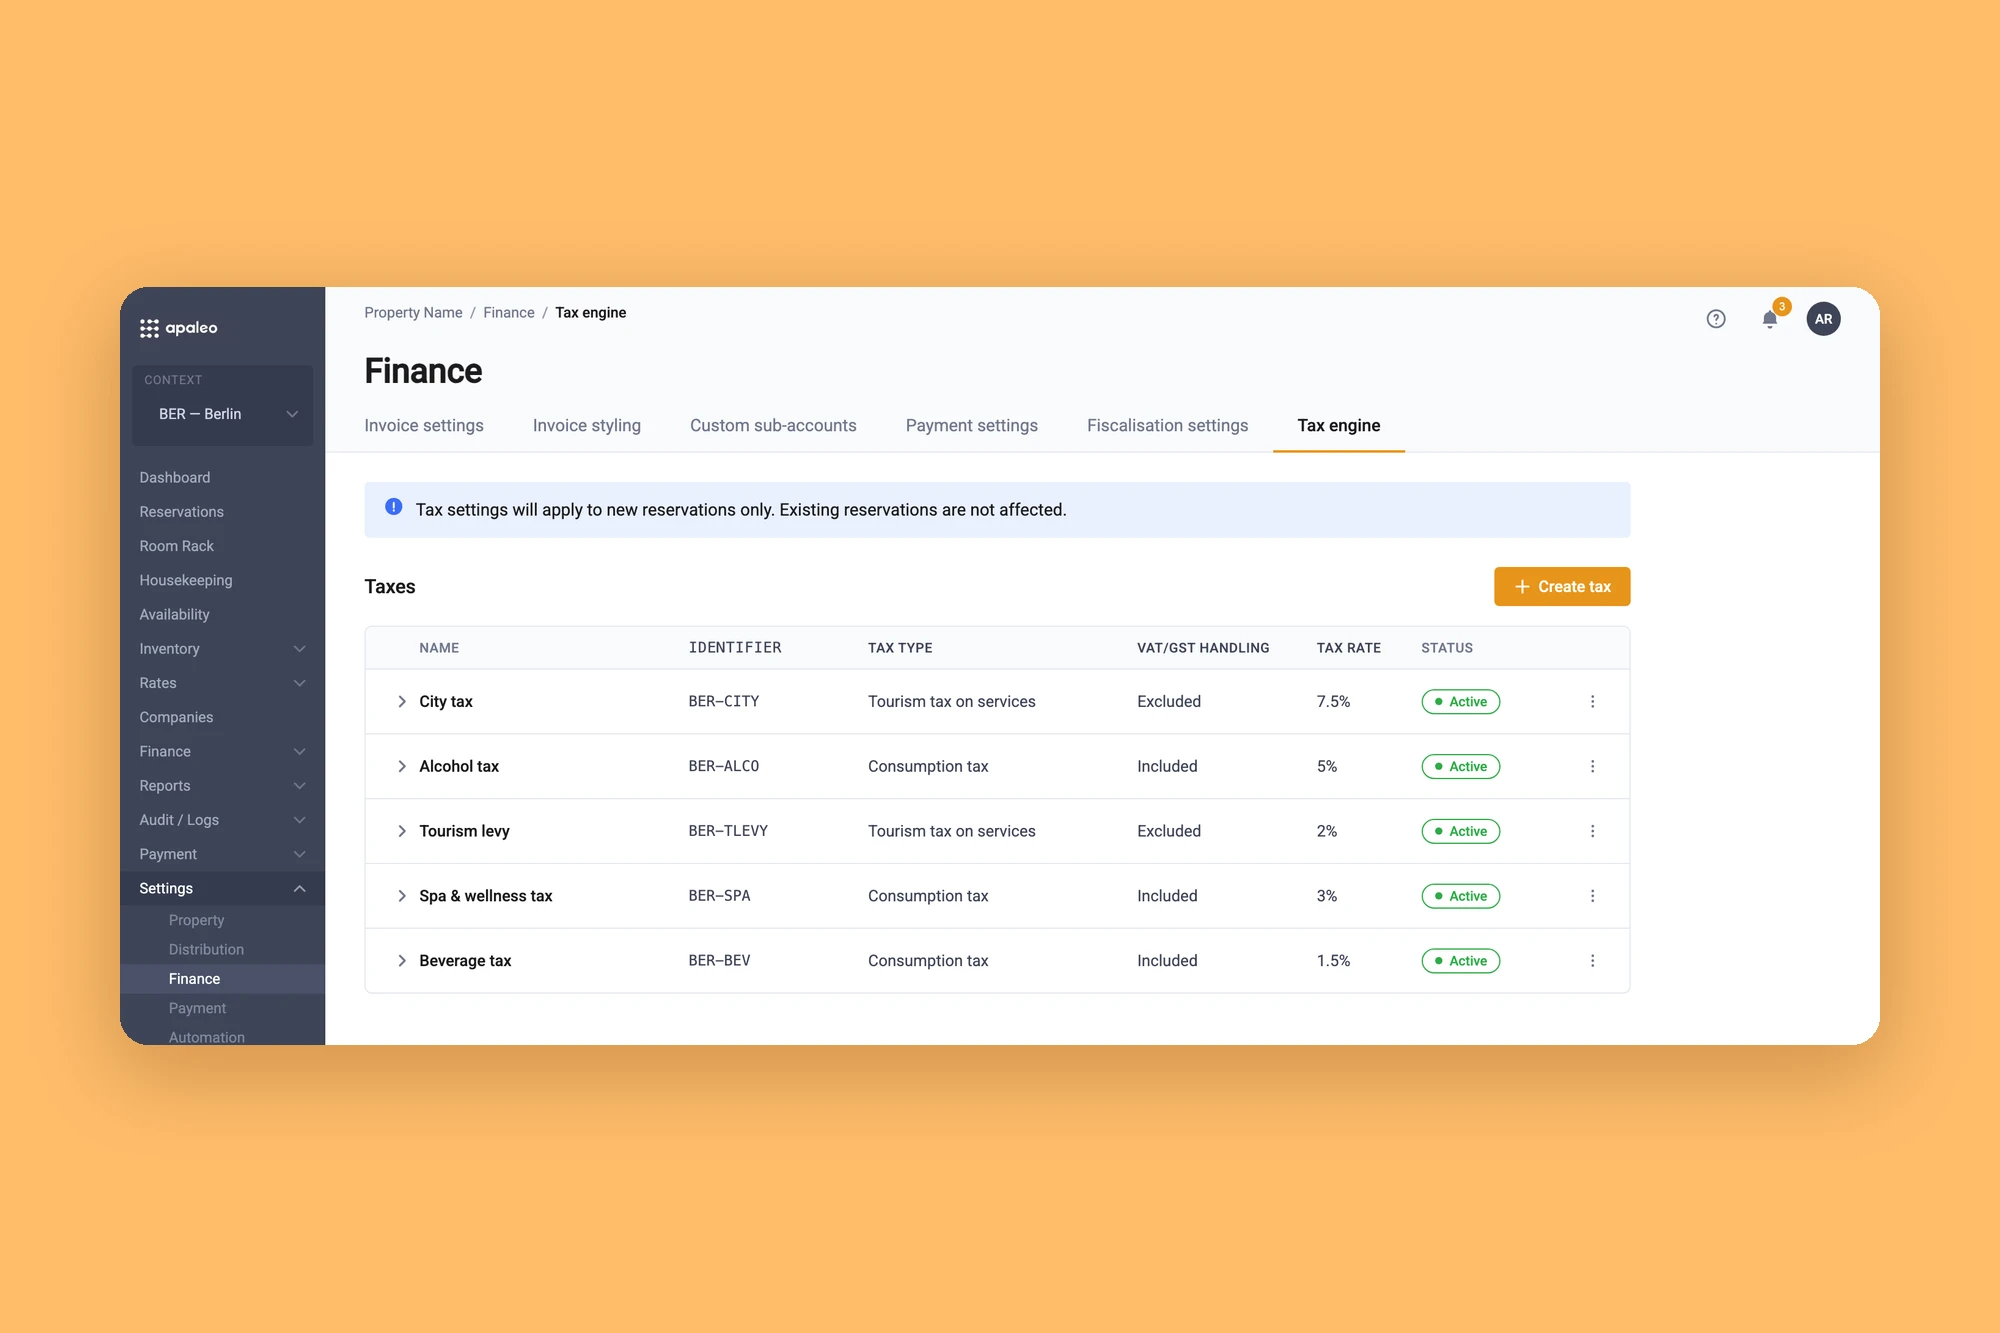This screenshot has width=2000, height=1333.
Task: Expand the Spa & wellness tax row
Action: [x=402, y=897]
